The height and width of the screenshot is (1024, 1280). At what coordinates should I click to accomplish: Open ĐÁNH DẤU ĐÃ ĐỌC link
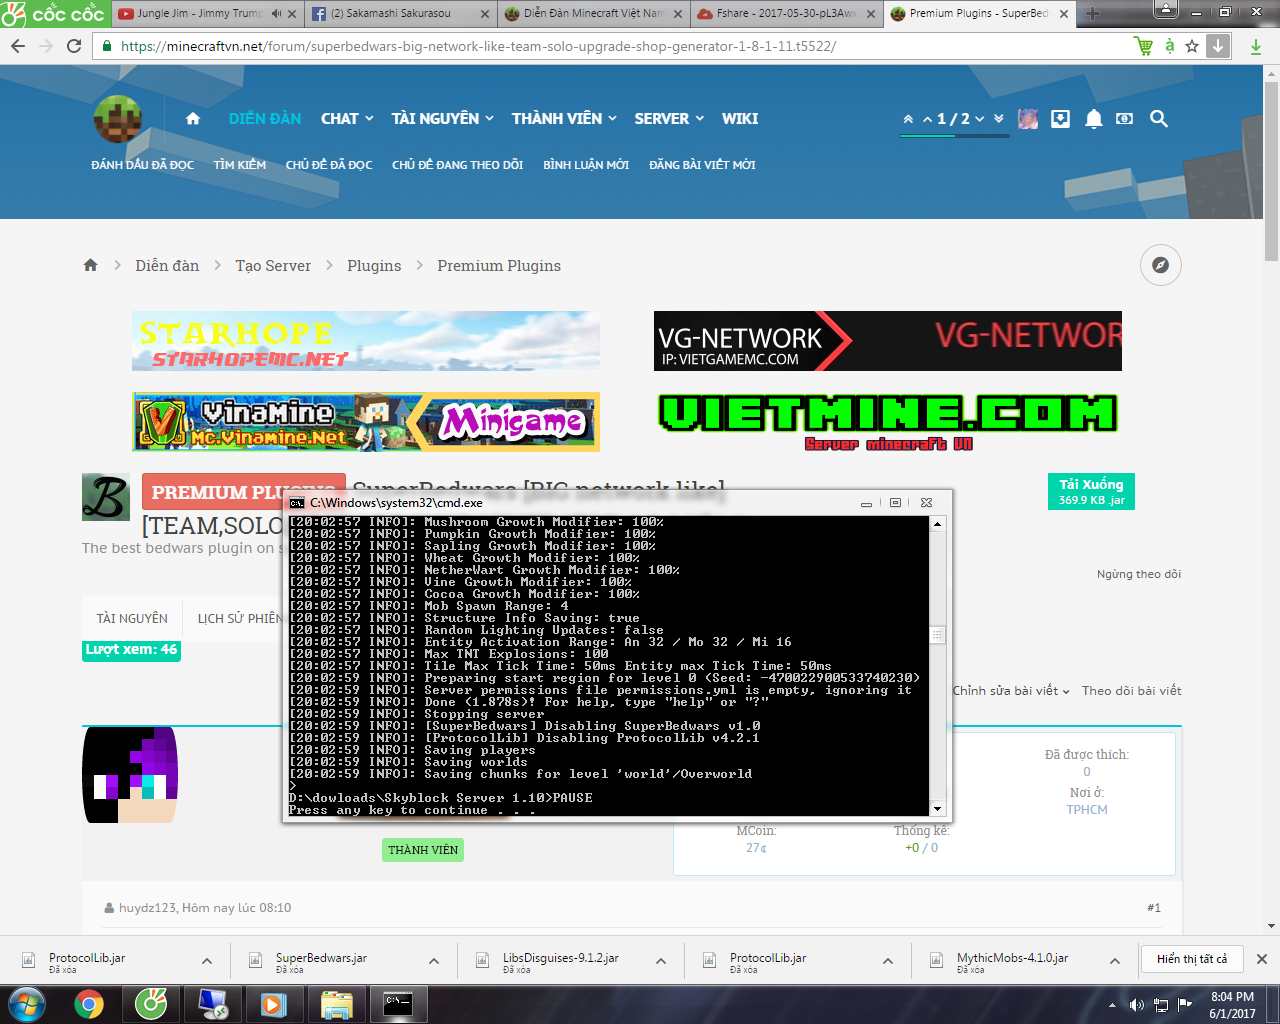pos(143,165)
